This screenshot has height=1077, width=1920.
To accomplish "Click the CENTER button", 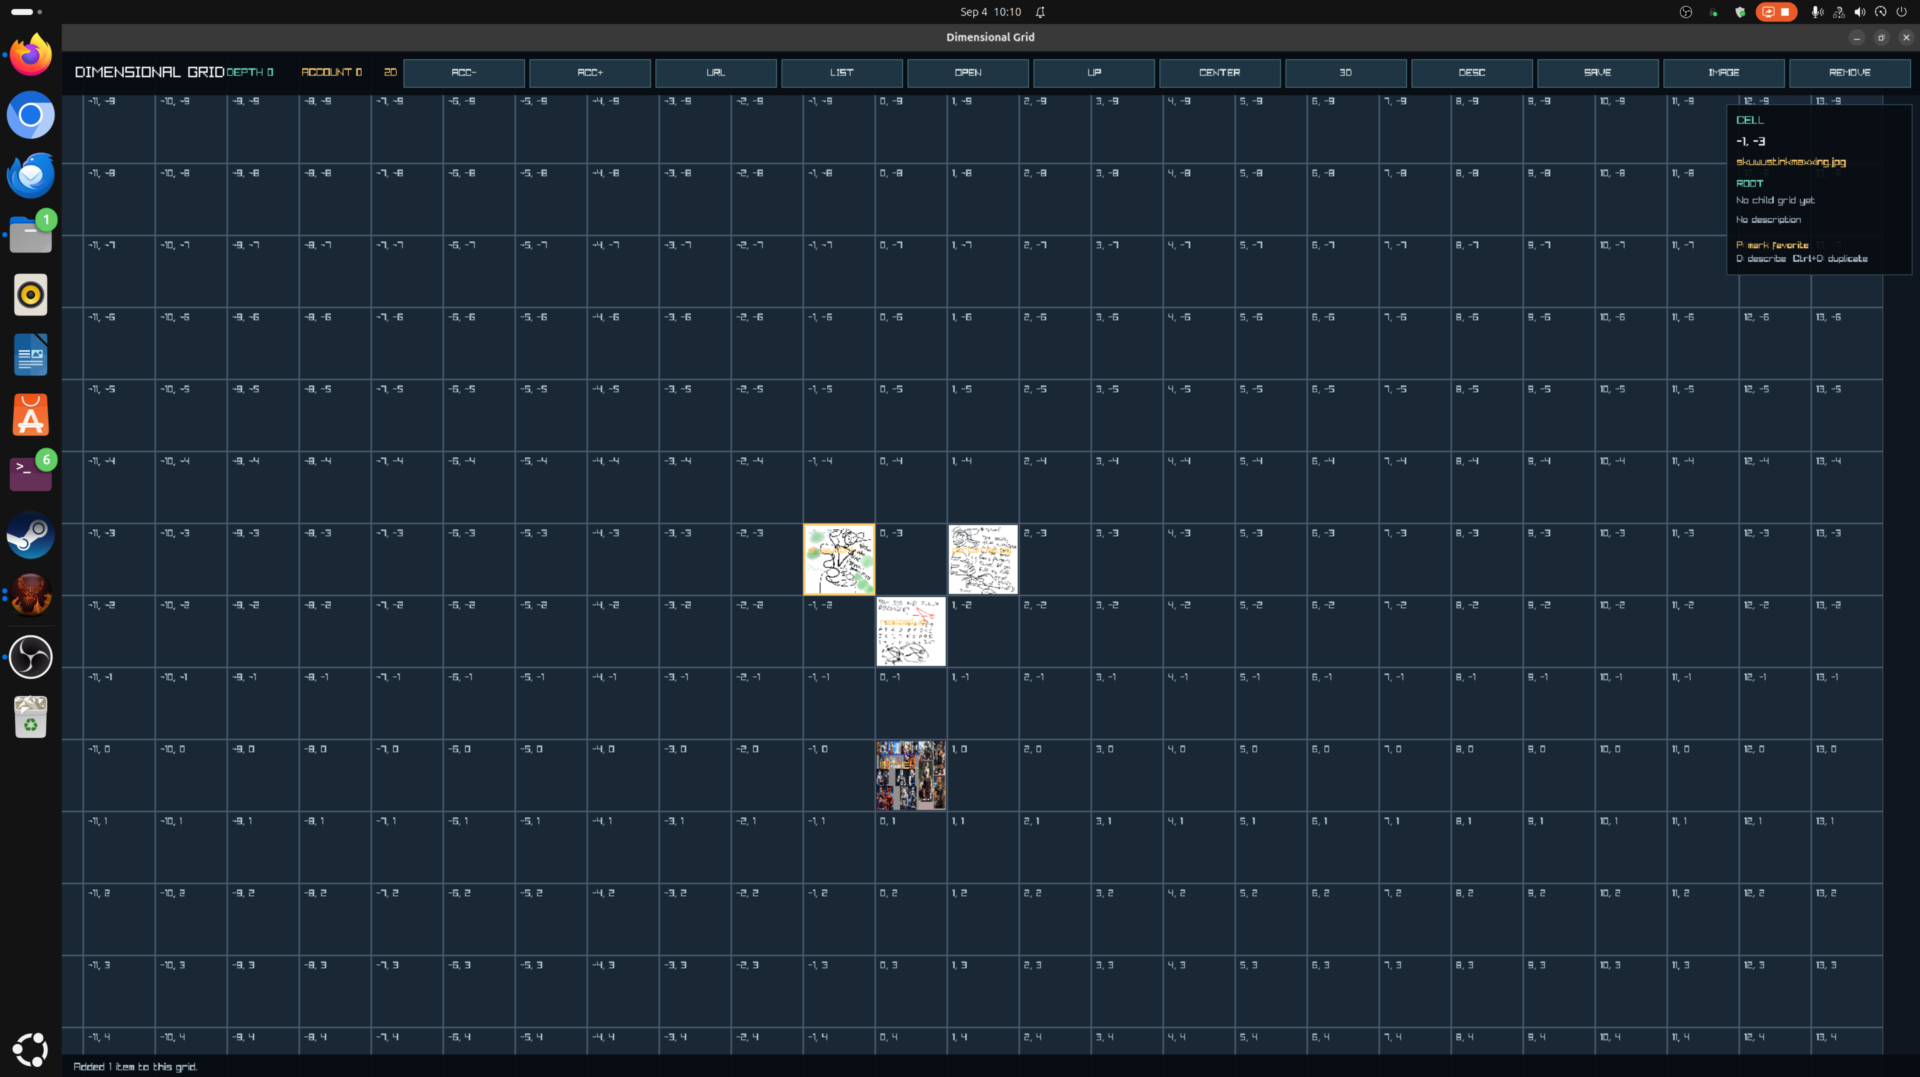I will click(1220, 73).
